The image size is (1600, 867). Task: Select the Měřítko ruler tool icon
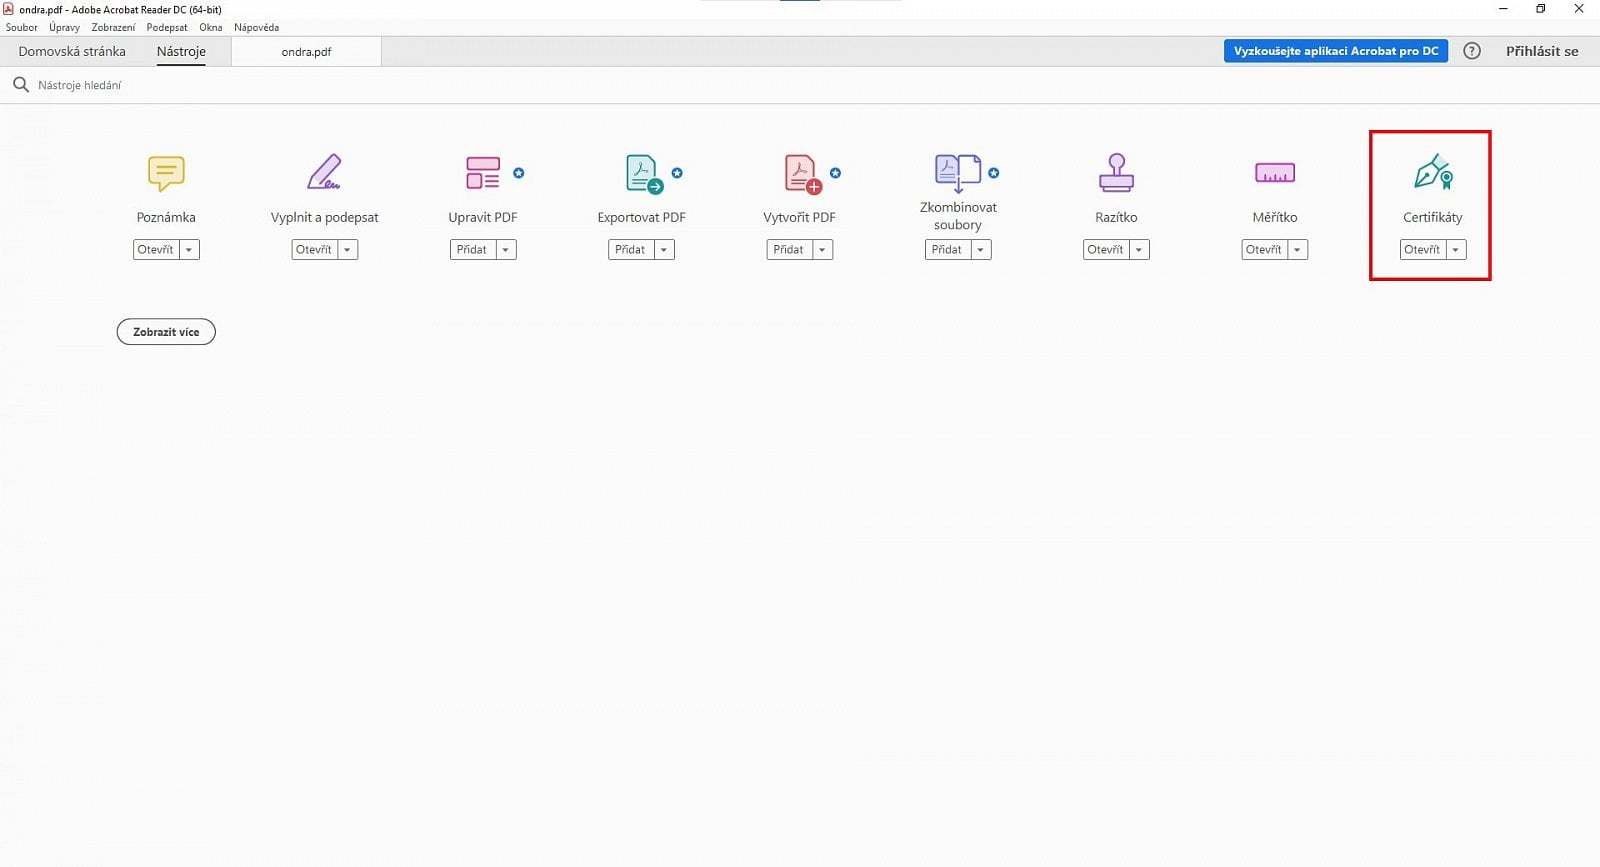click(x=1275, y=173)
